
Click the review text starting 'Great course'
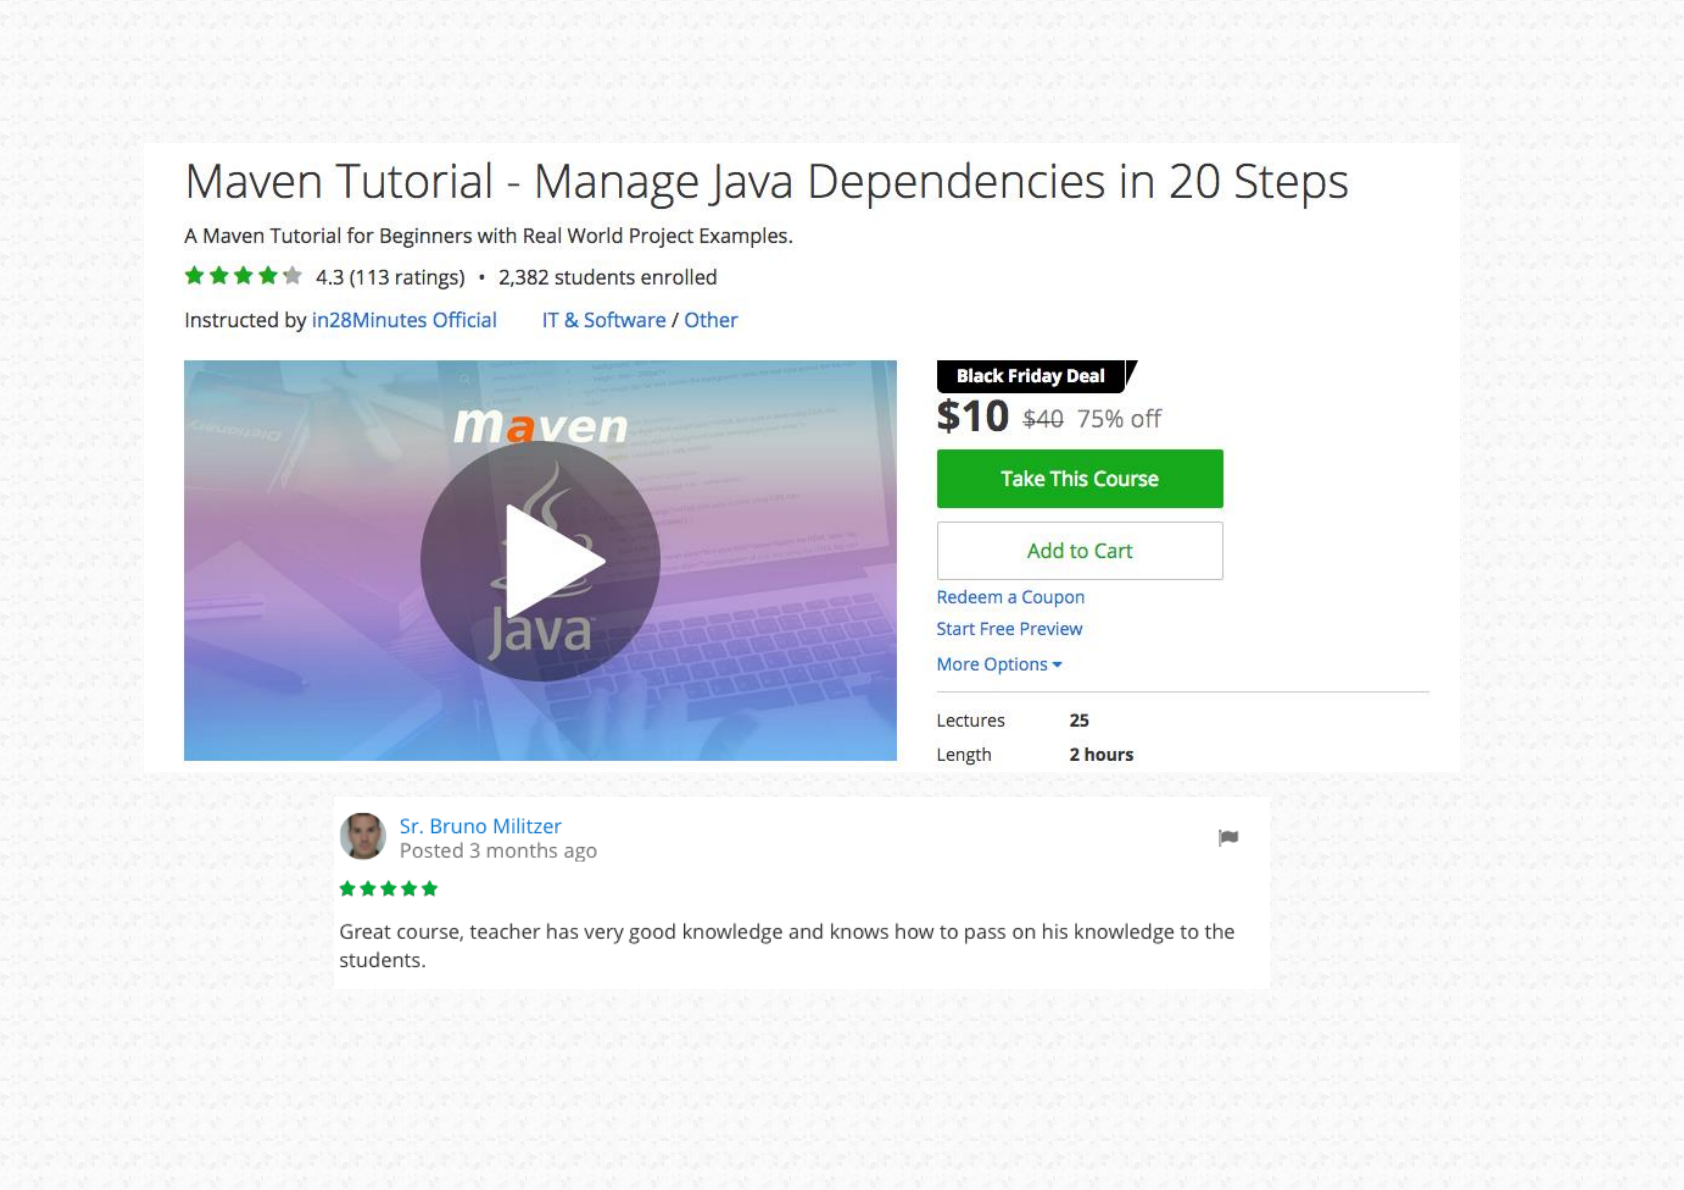click(787, 946)
